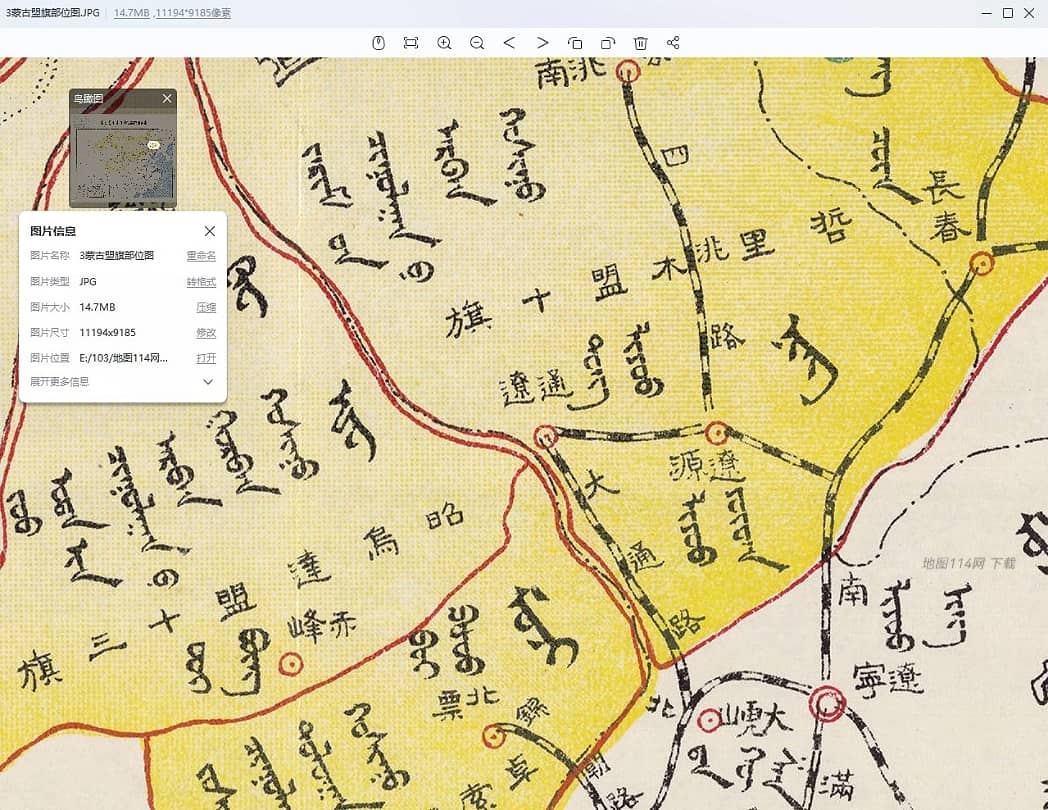1048x810 pixels.
Task: Close the 图片信息 info panel
Action: tap(210, 231)
